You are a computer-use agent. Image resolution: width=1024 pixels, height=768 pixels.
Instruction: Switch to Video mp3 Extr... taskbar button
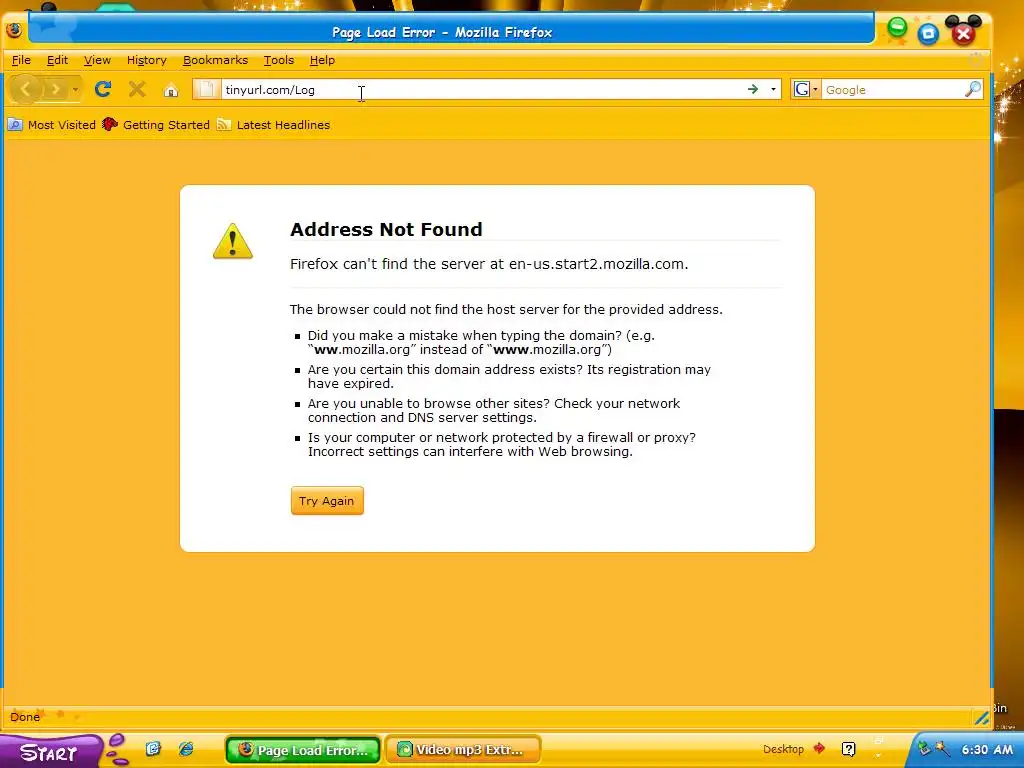pyautogui.click(x=462, y=750)
